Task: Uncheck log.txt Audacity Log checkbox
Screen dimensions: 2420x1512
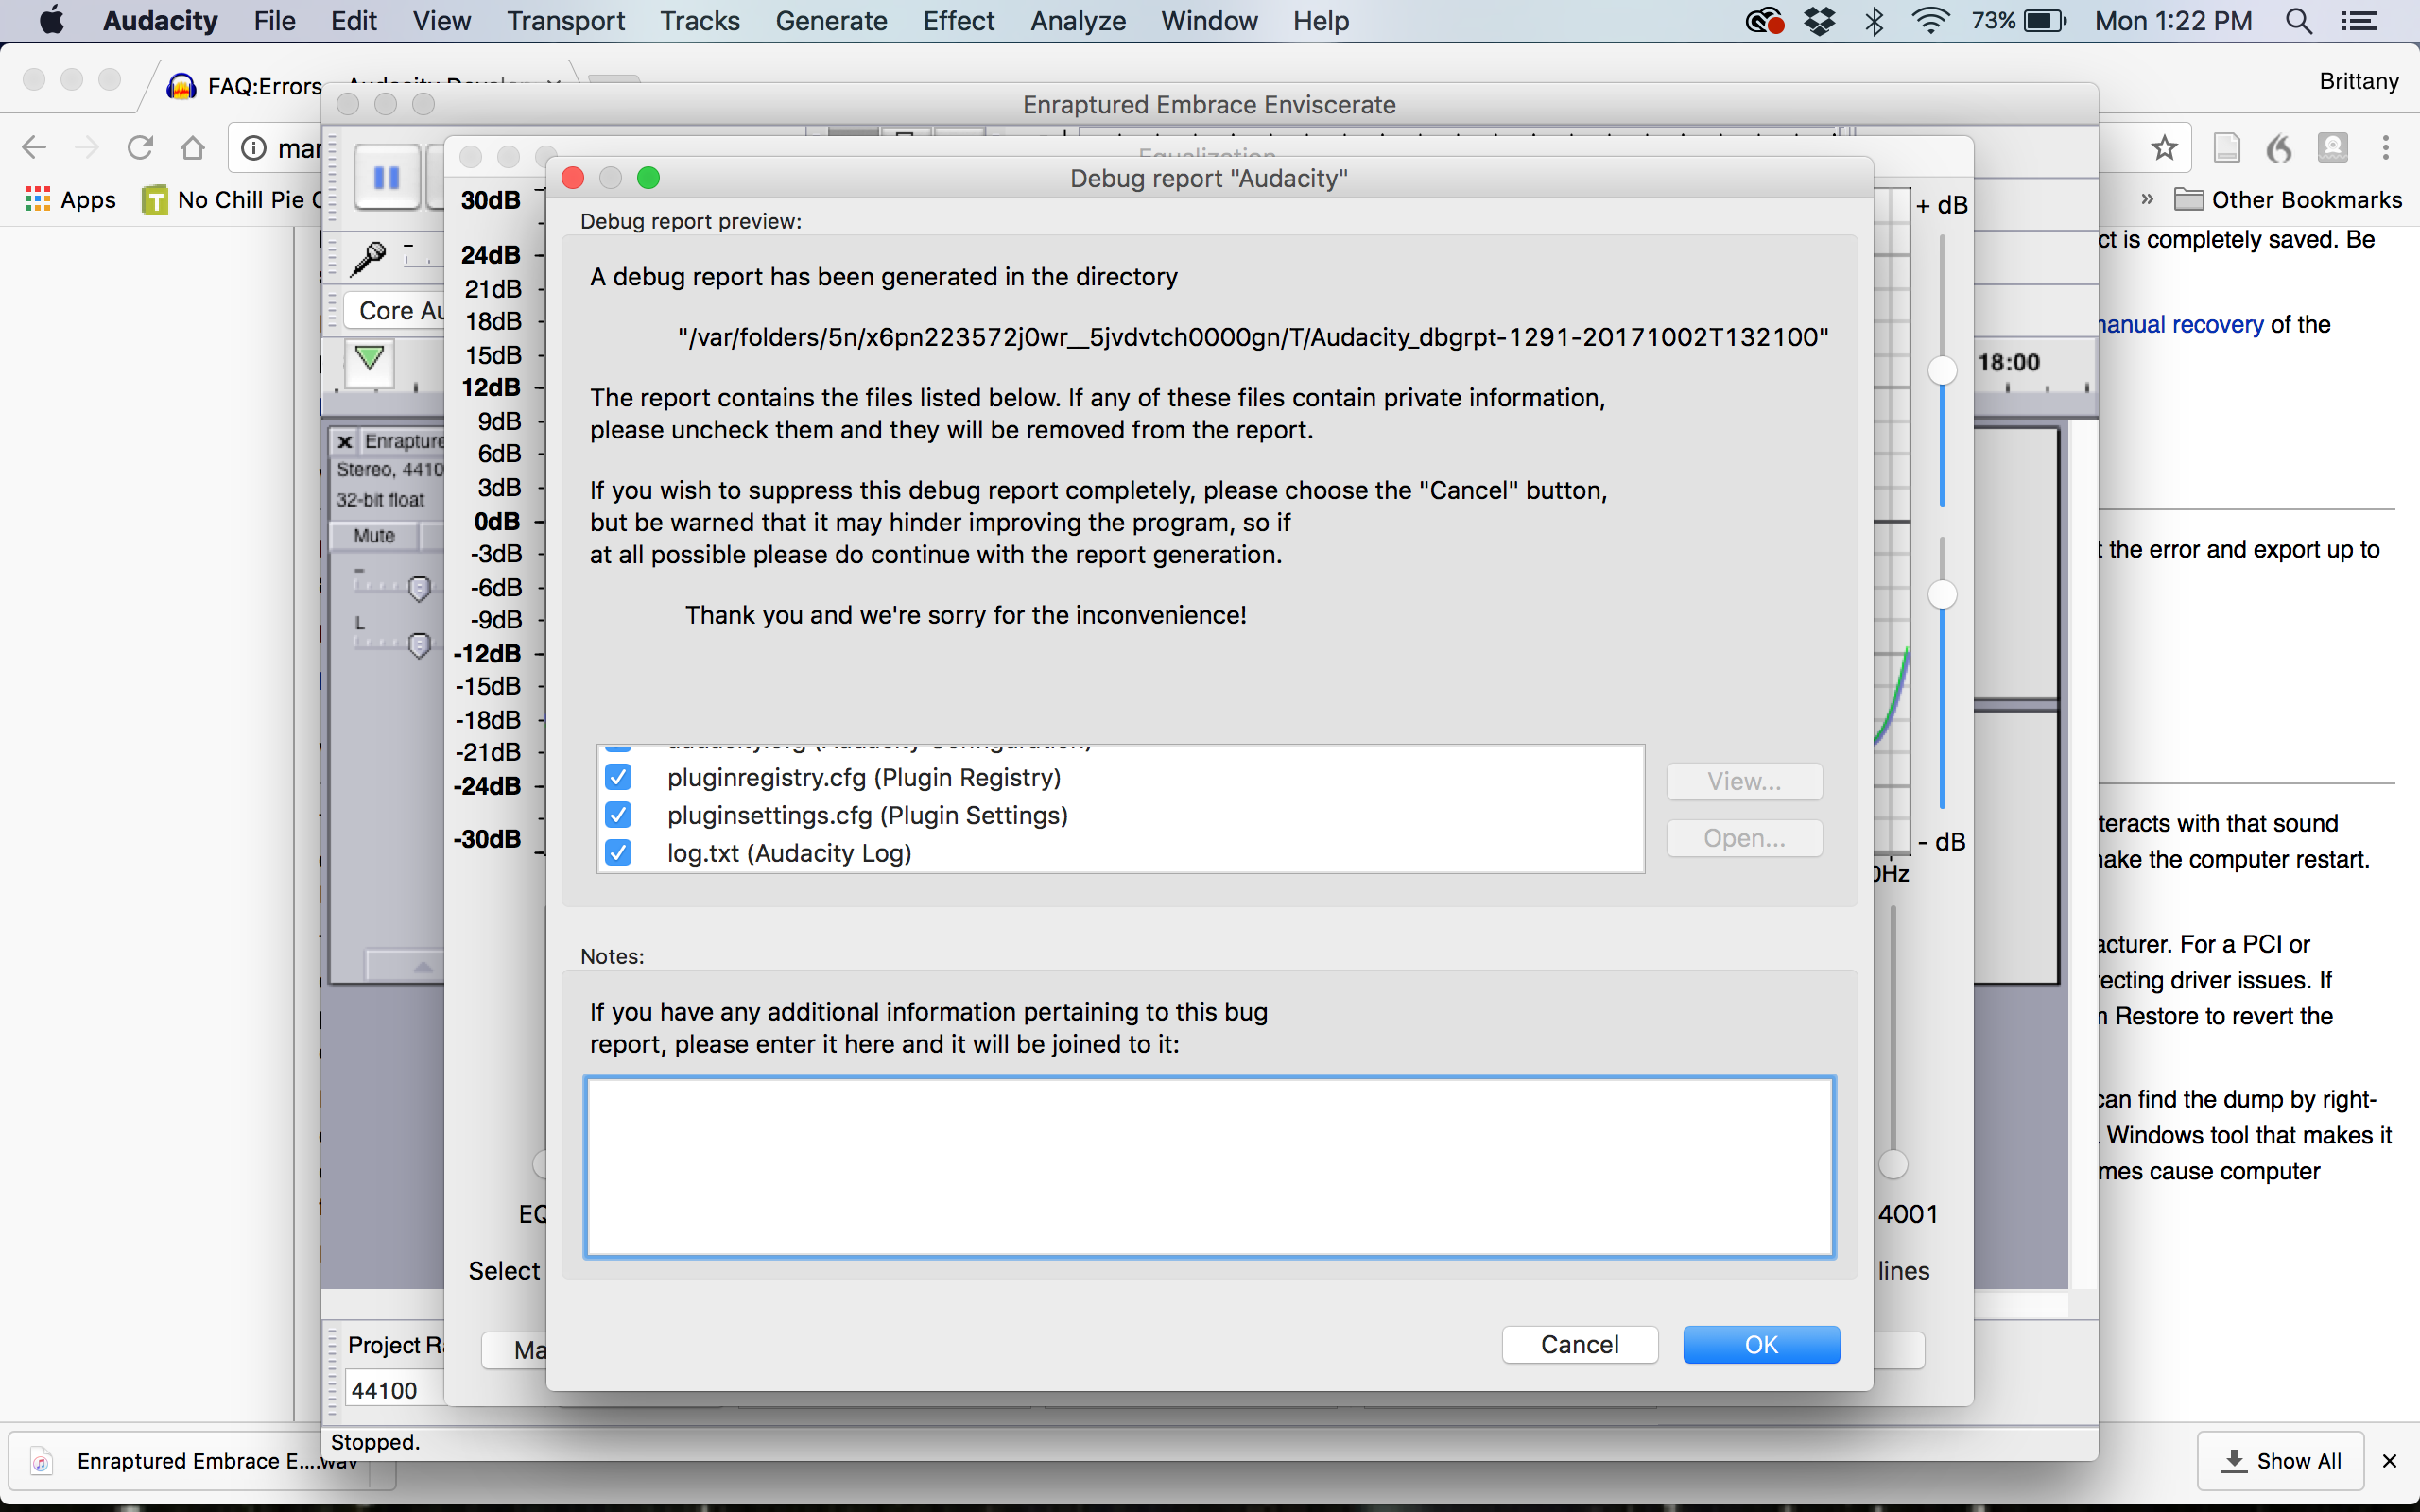Action: point(619,853)
